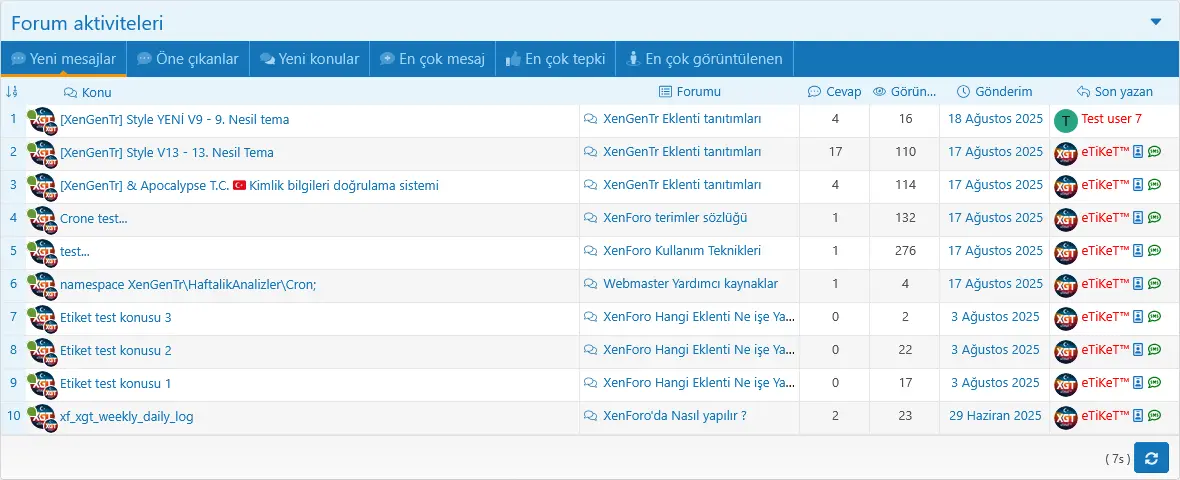
Task: Click the green SMS icon in row 10
Action: pyautogui.click(x=1154, y=416)
